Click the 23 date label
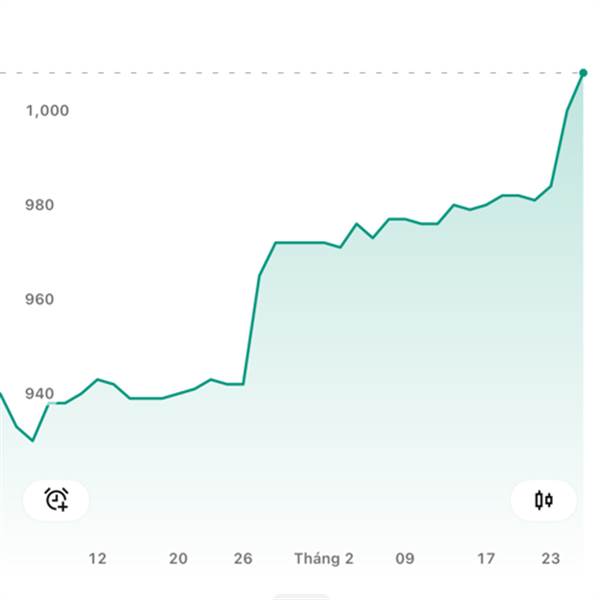Screen dimensions: 600x600 [550, 559]
